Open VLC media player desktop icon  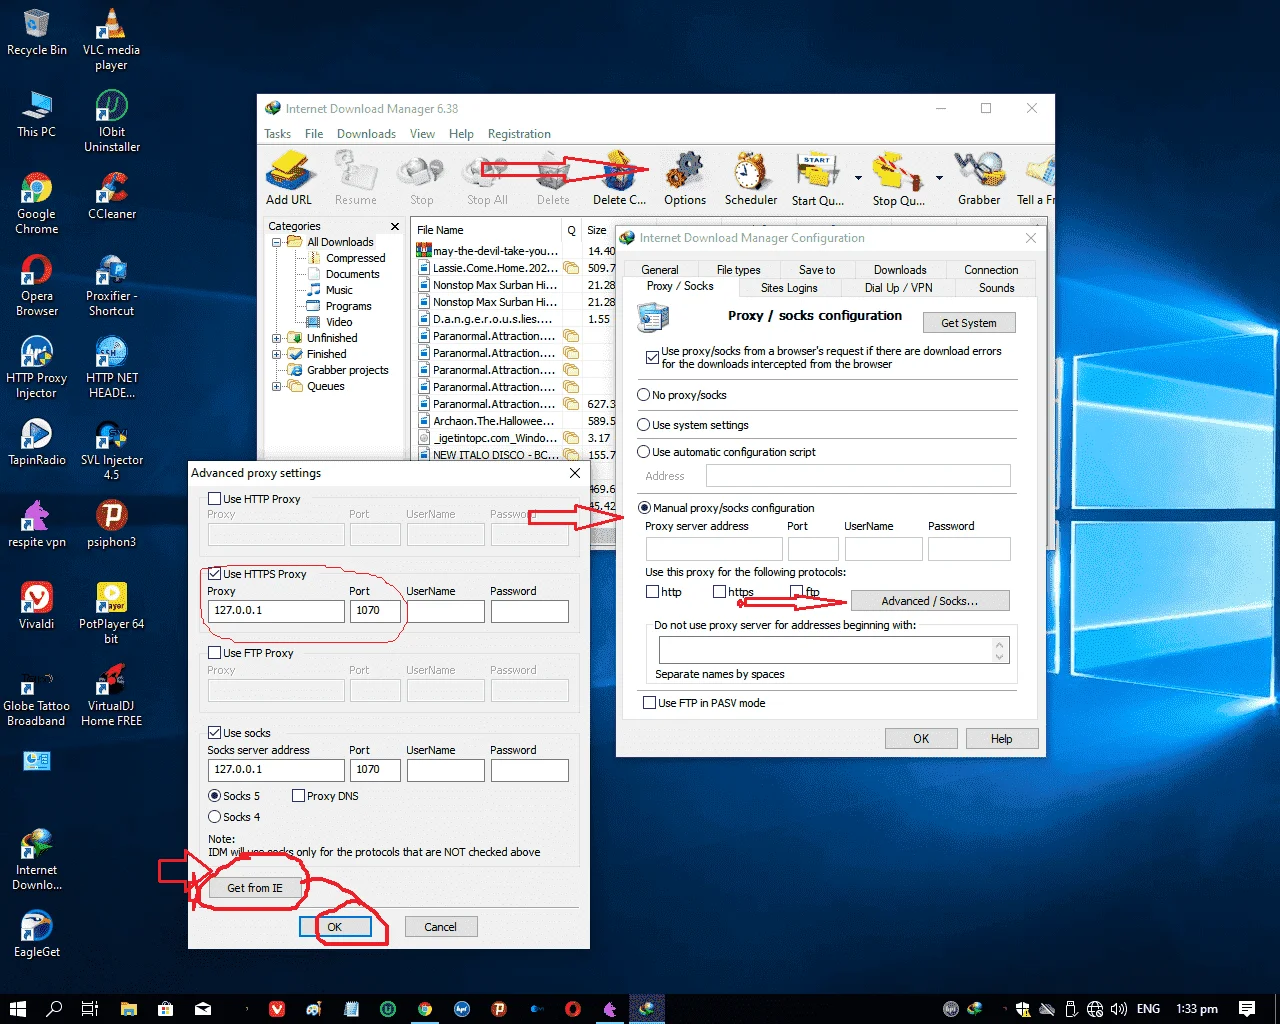click(111, 39)
